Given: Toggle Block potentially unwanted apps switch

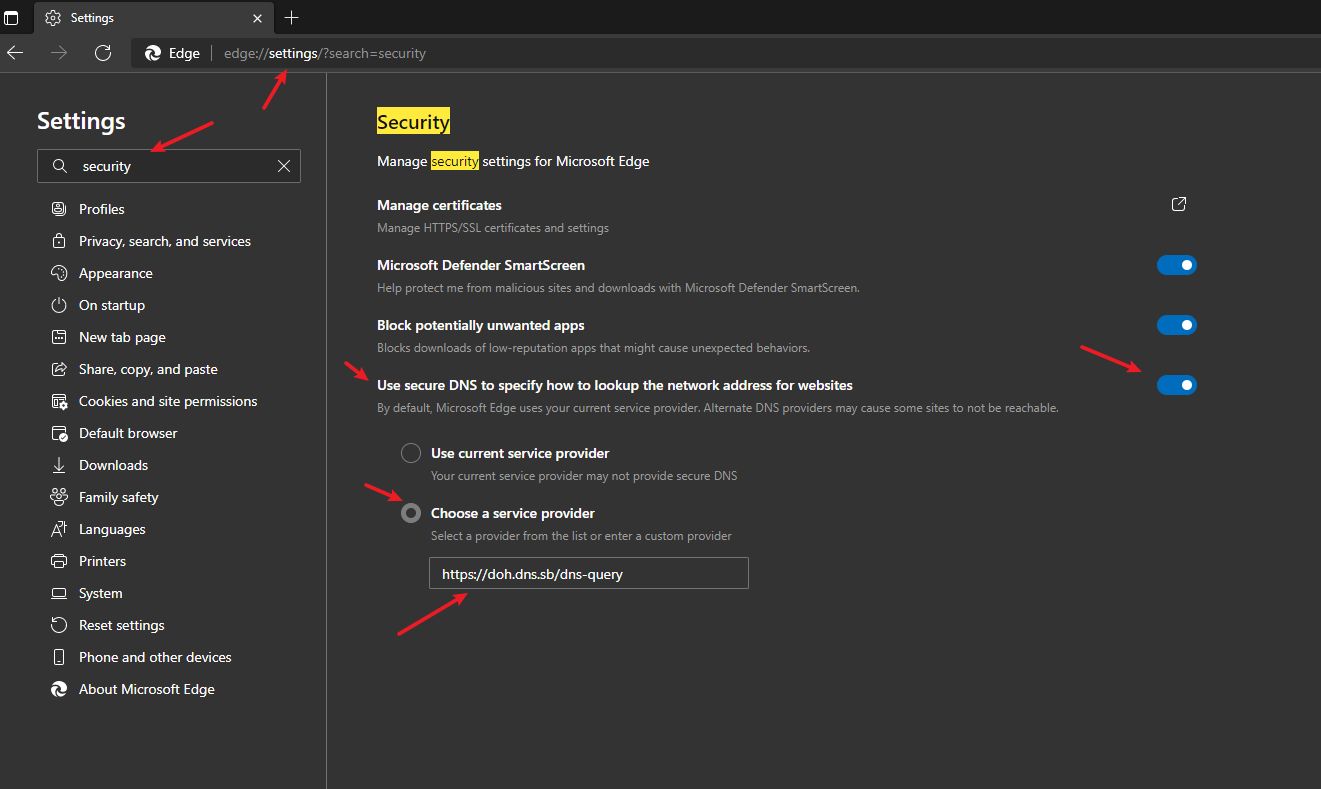Looking at the screenshot, I should (1177, 325).
